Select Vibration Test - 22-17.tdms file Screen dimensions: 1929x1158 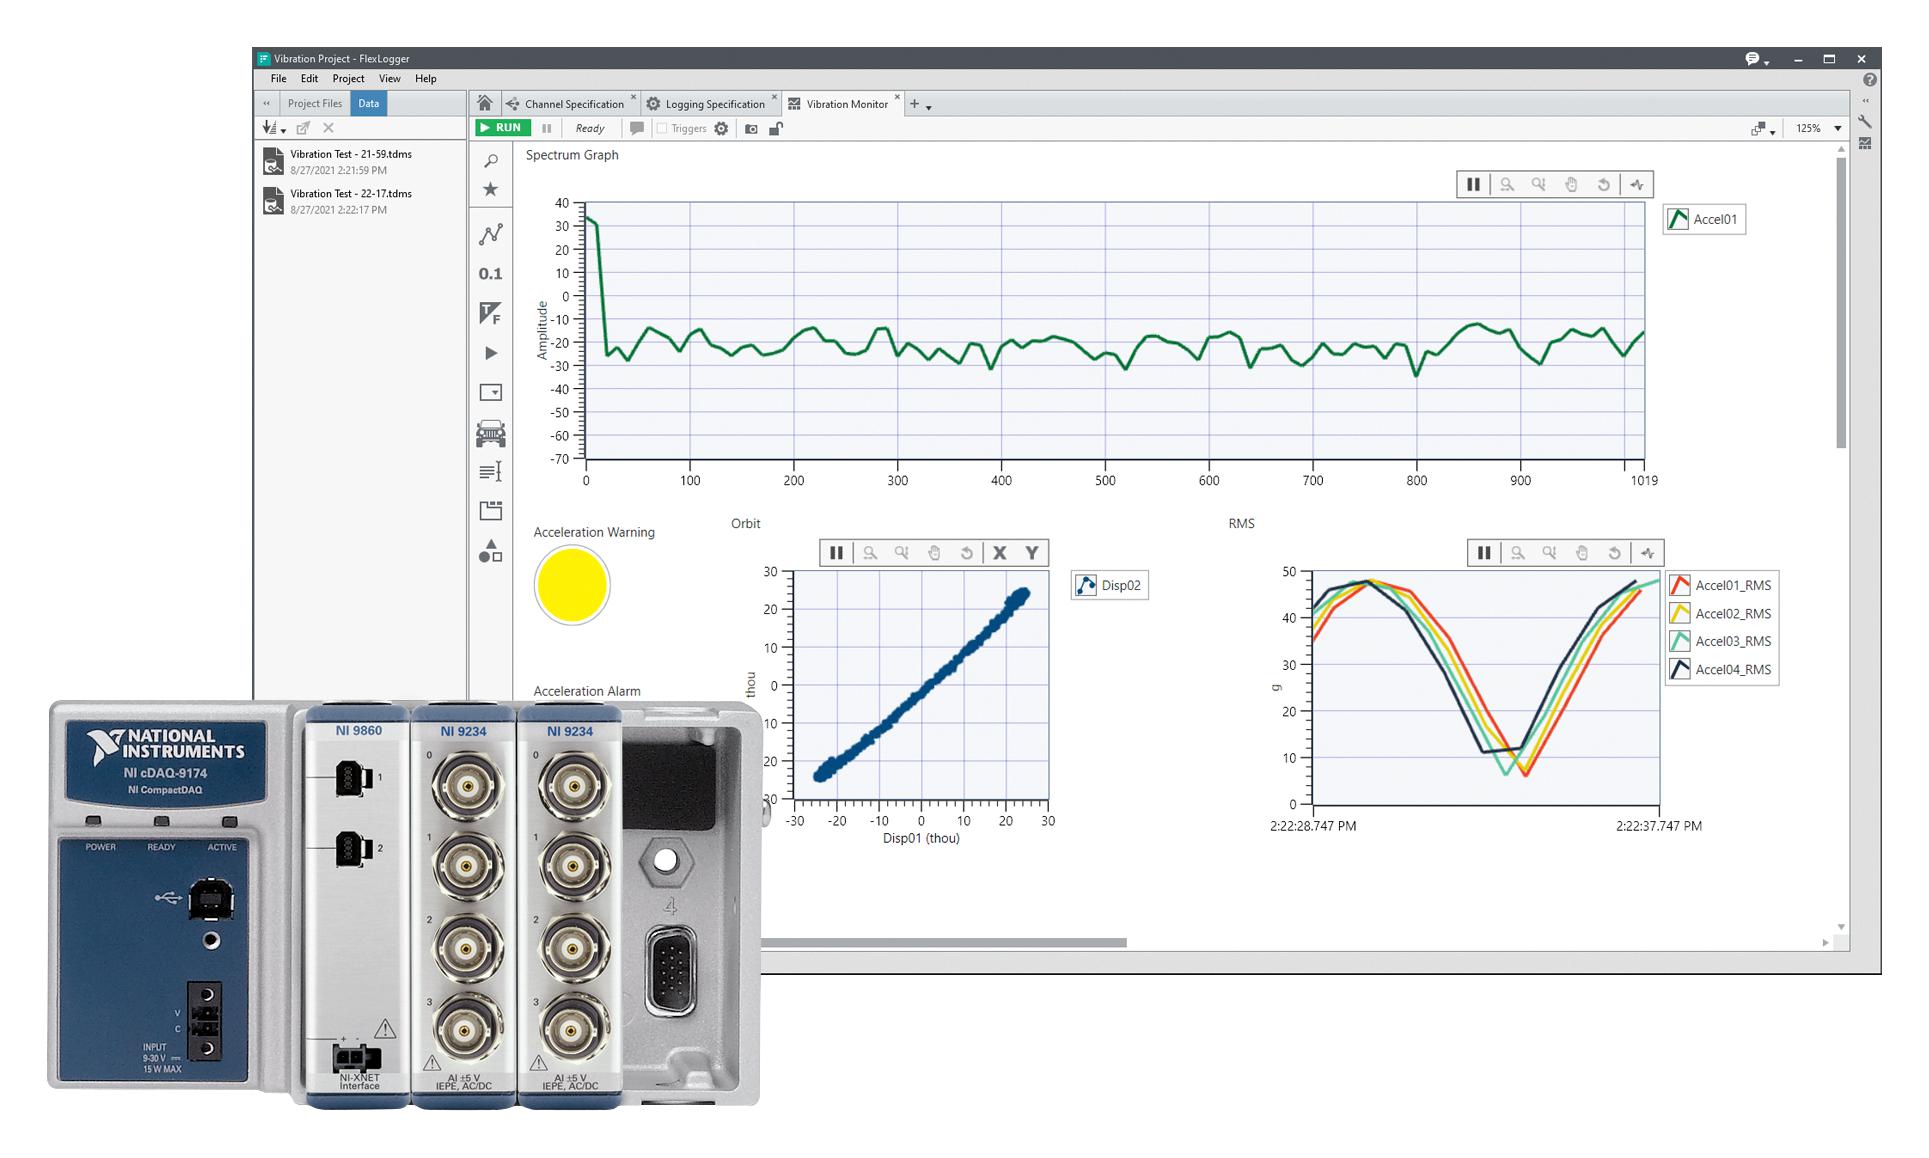360,201
